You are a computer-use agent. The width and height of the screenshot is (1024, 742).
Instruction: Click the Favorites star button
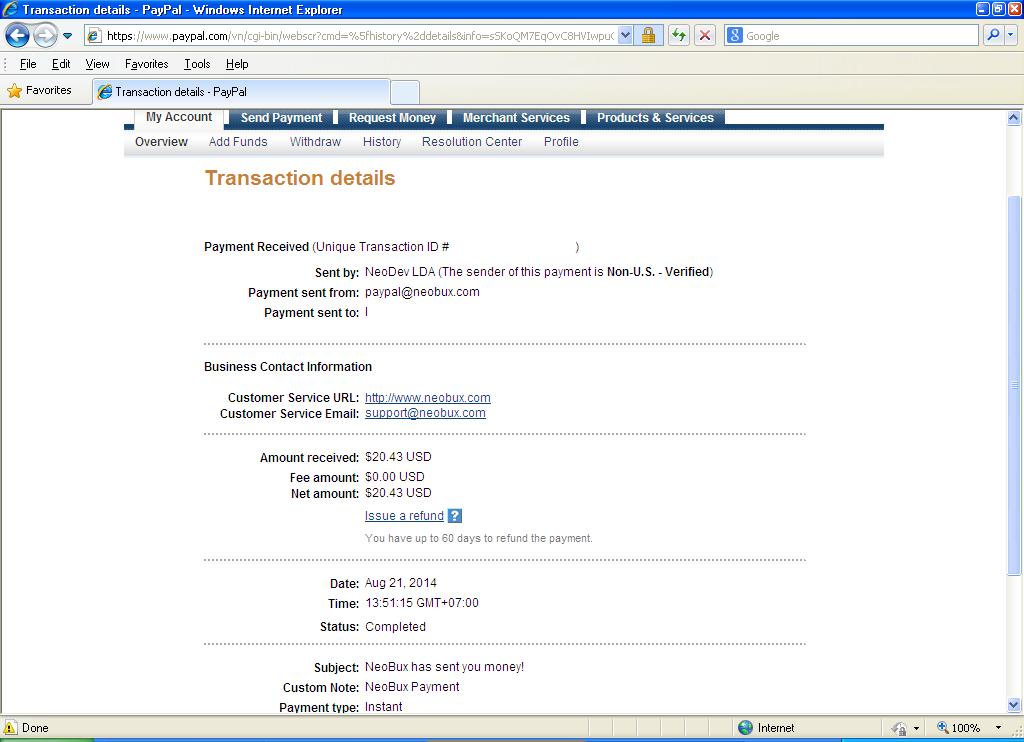[x=40, y=91]
